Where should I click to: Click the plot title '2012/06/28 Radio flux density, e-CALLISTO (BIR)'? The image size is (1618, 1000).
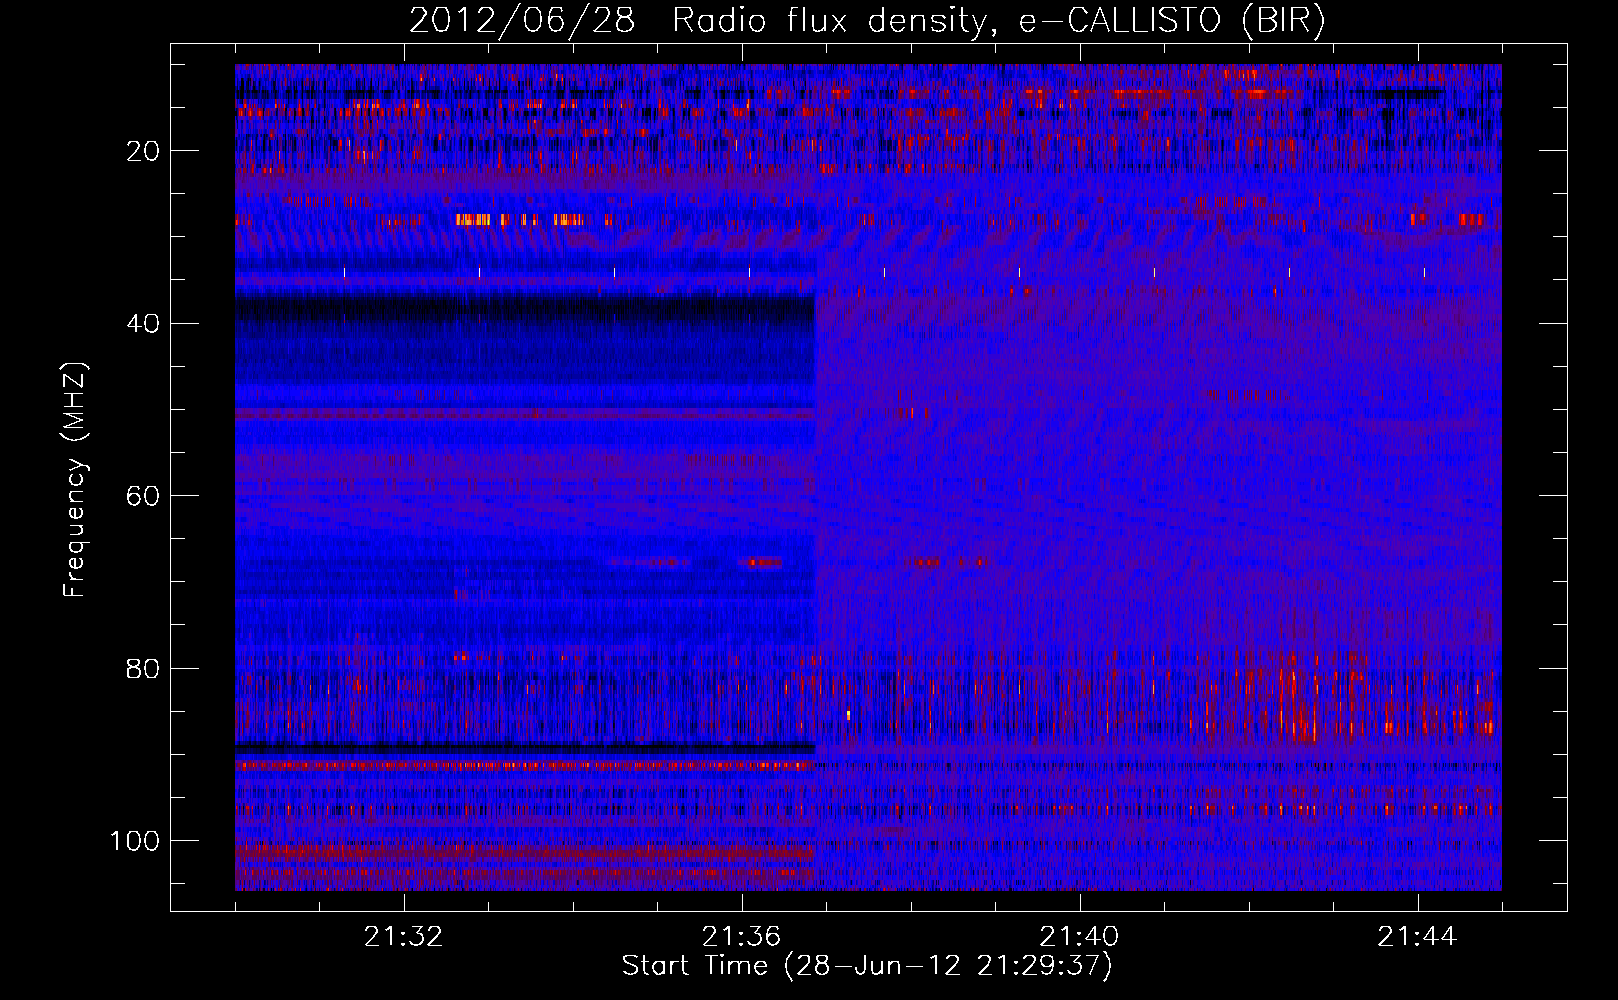867,21
